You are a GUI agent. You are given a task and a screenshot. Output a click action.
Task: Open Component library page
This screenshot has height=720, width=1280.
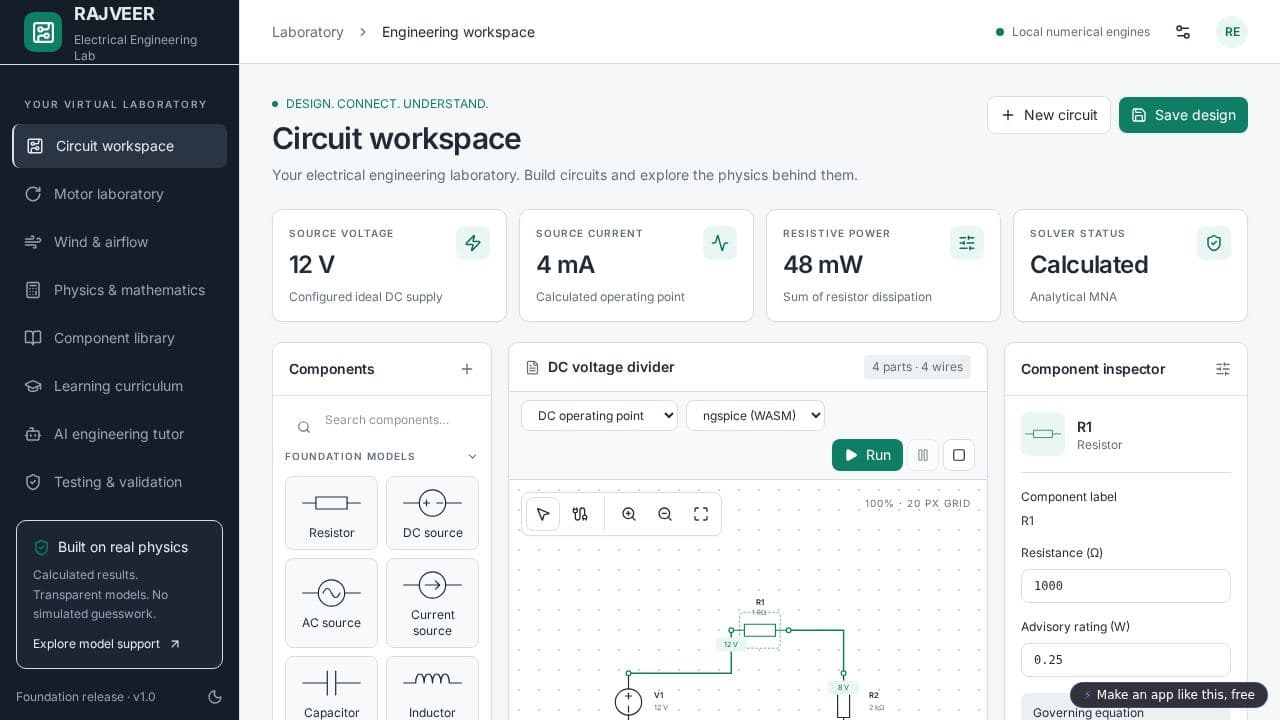pyautogui.click(x=120, y=338)
